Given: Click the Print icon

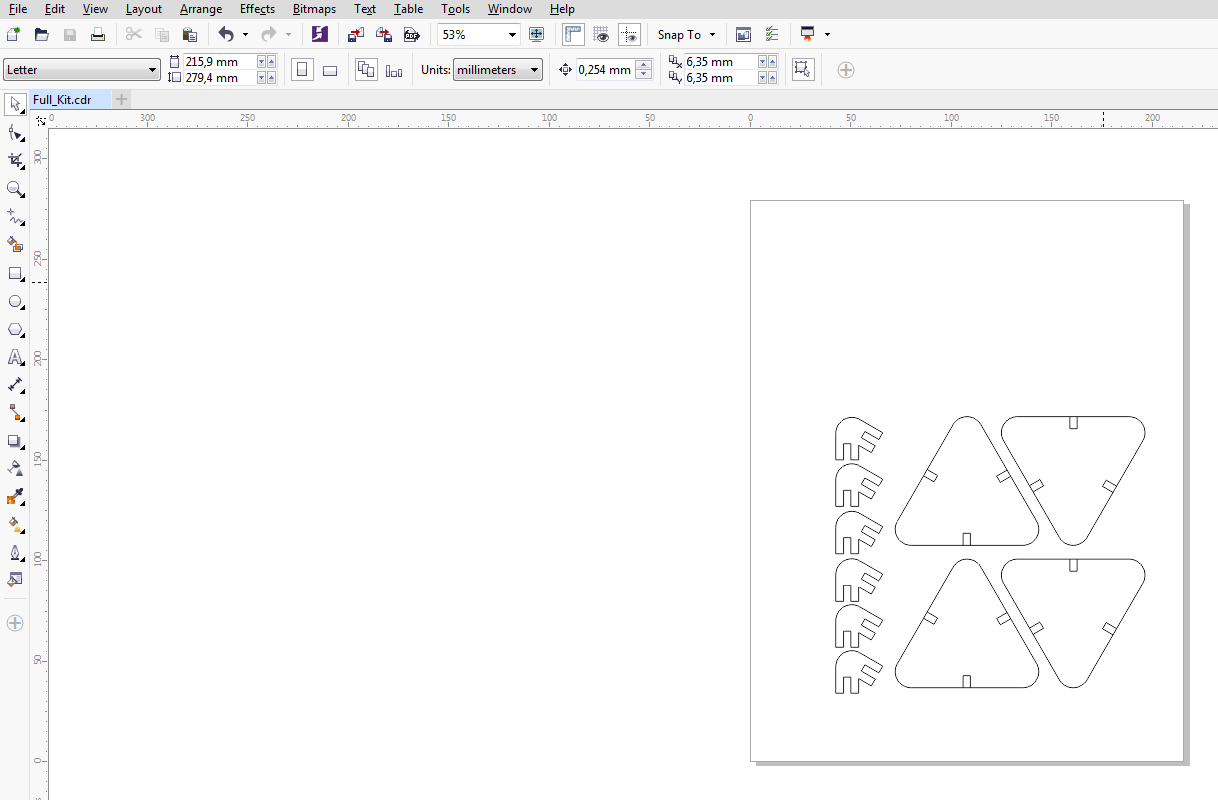Looking at the screenshot, I should click(97, 34).
